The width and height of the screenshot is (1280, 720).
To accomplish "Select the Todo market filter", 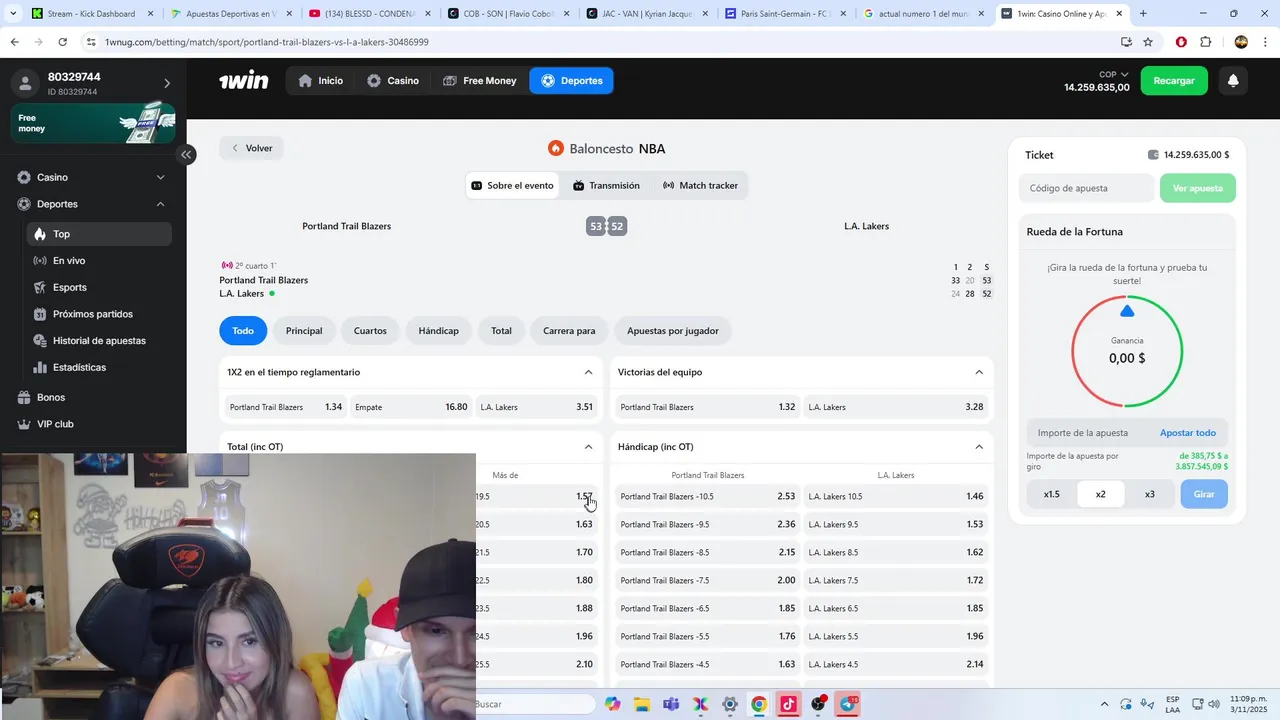I will [x=243, y=330].
